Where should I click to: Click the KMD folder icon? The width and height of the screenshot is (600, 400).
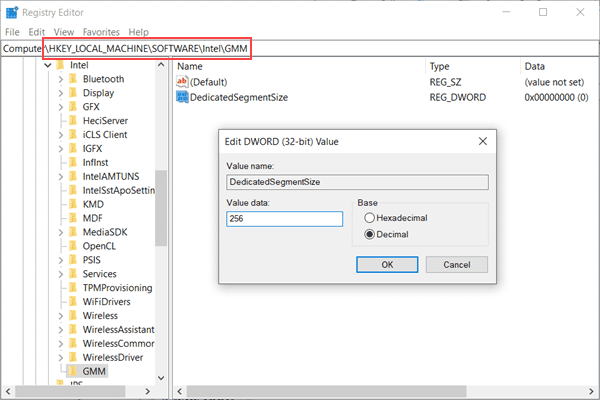click(73, 204)
